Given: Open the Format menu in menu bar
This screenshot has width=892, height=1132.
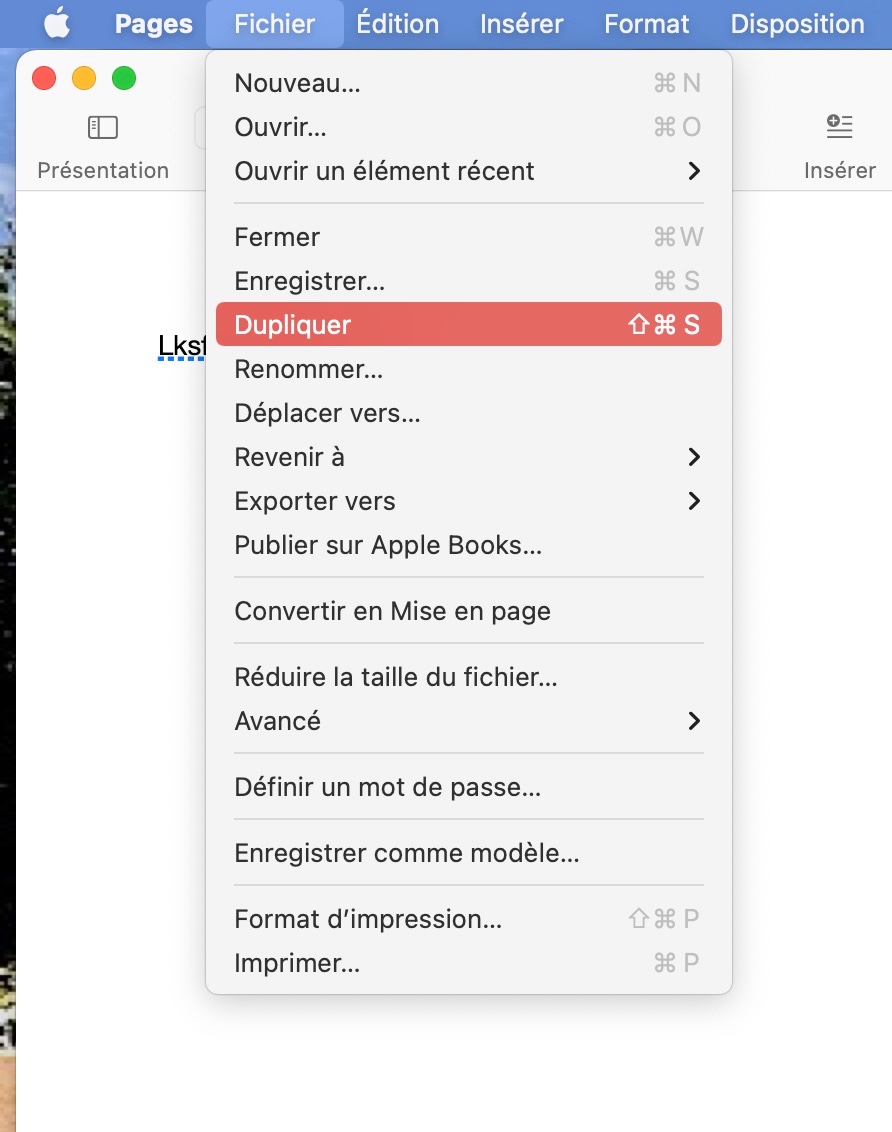Looking at the screenshot, I should (x=647, y=24).
